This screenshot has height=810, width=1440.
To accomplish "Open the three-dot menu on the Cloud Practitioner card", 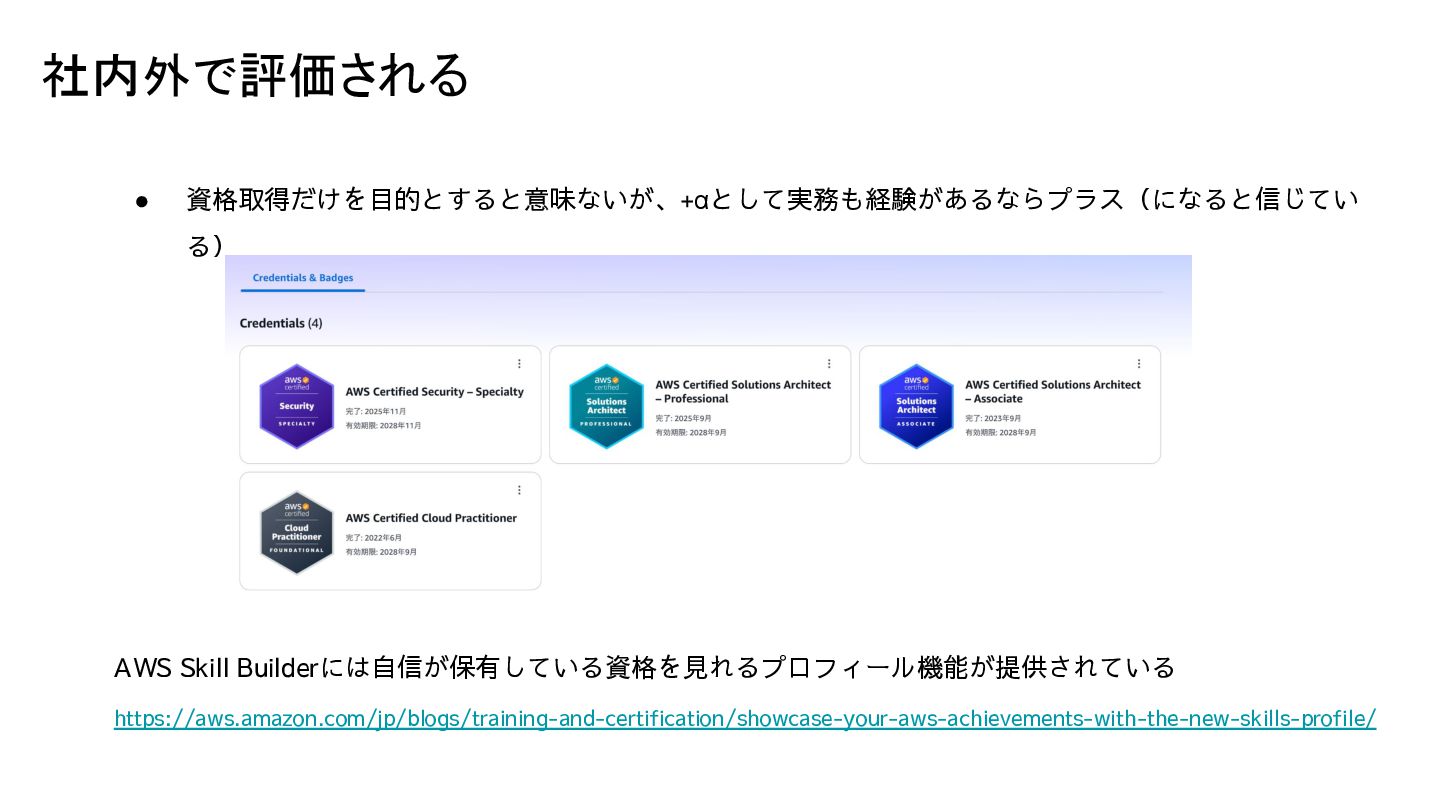I will tap(519, 490).
